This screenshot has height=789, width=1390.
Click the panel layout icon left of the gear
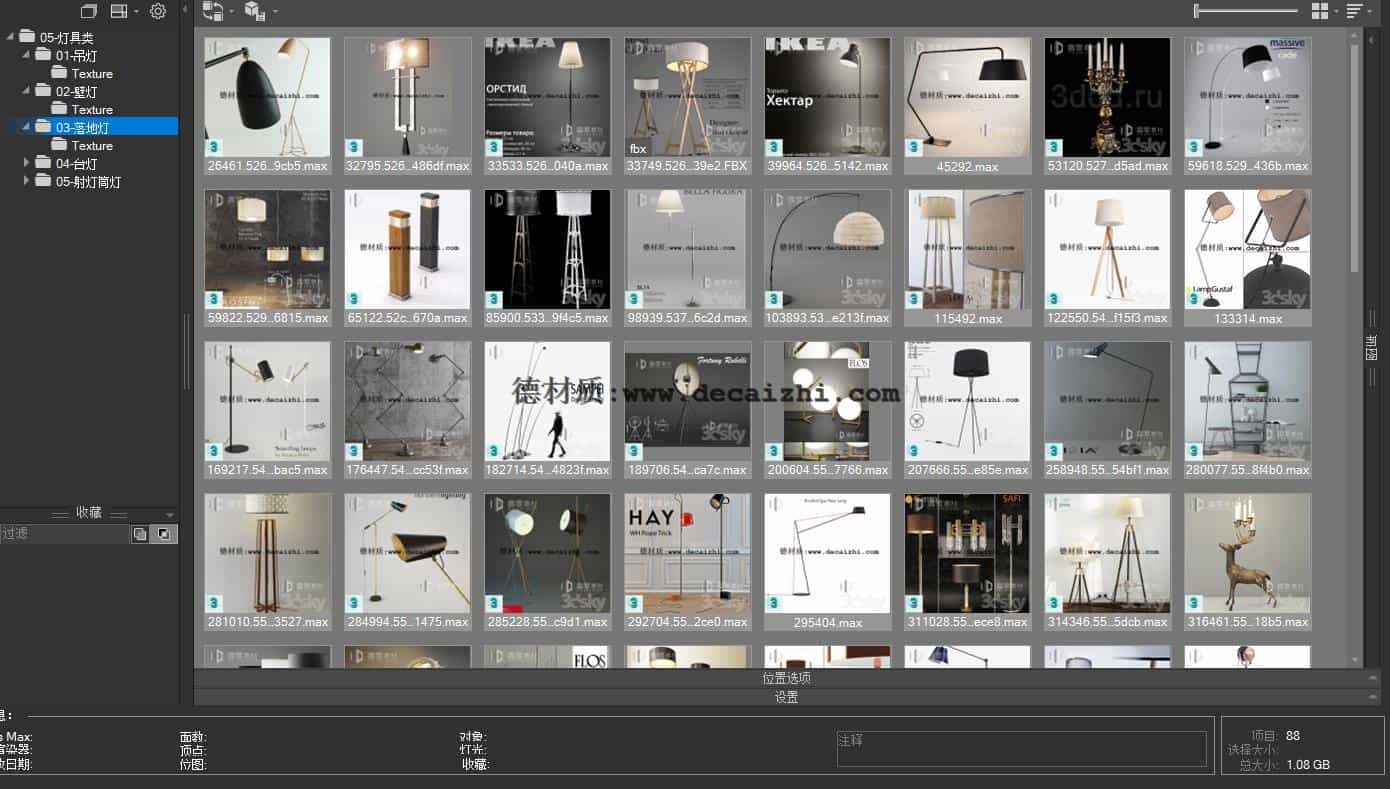click(119, 11)
